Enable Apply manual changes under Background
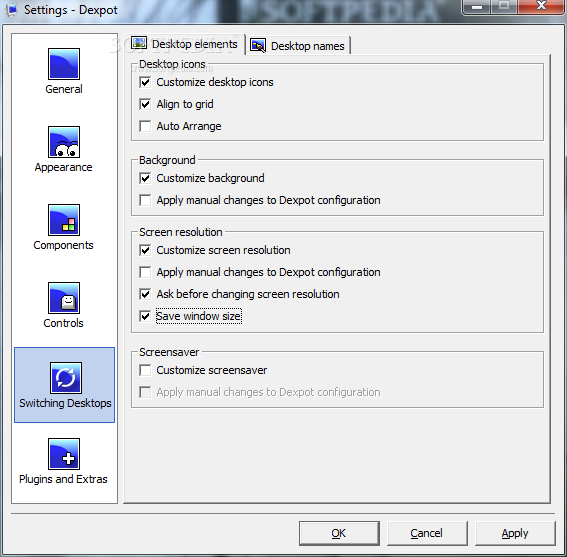This screenshot has width=567, height=557. click(x=145, y=200)
